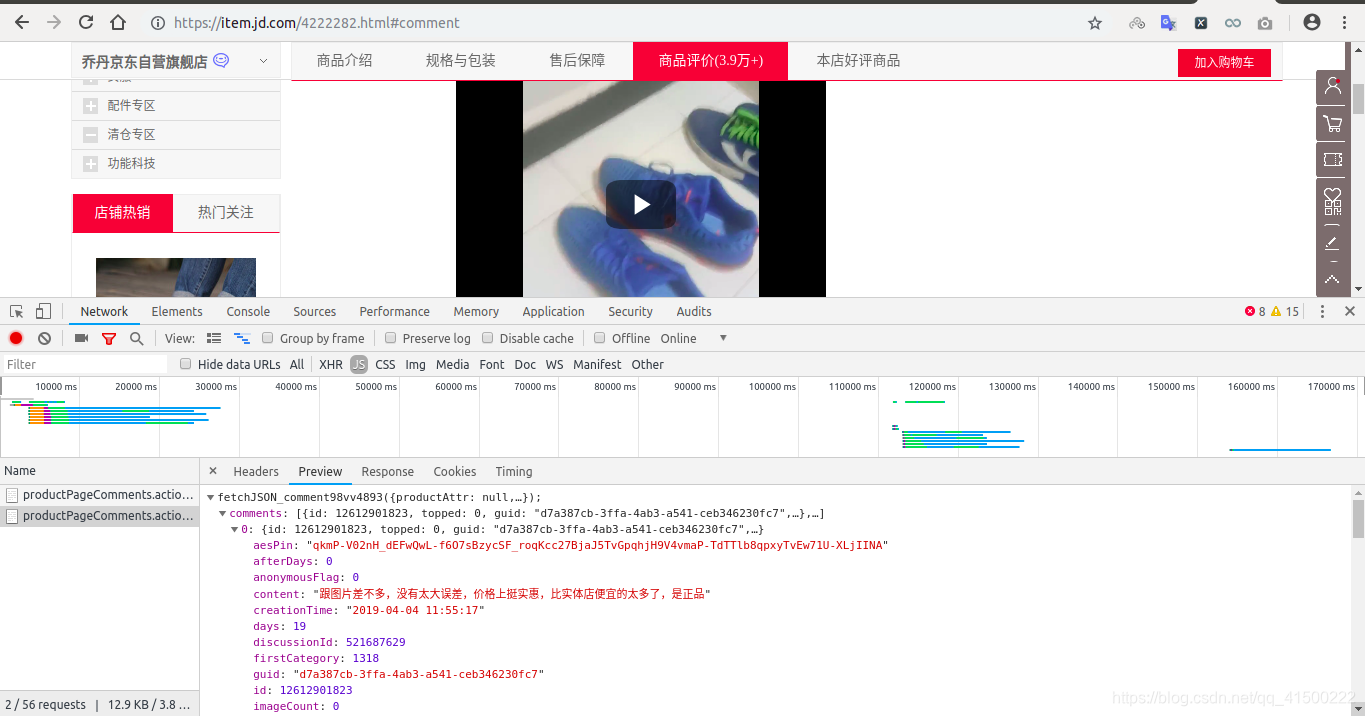This screenshot has height=716, width=1365.
Task: Expand 配件专区 category
Action: click(90, 106)
